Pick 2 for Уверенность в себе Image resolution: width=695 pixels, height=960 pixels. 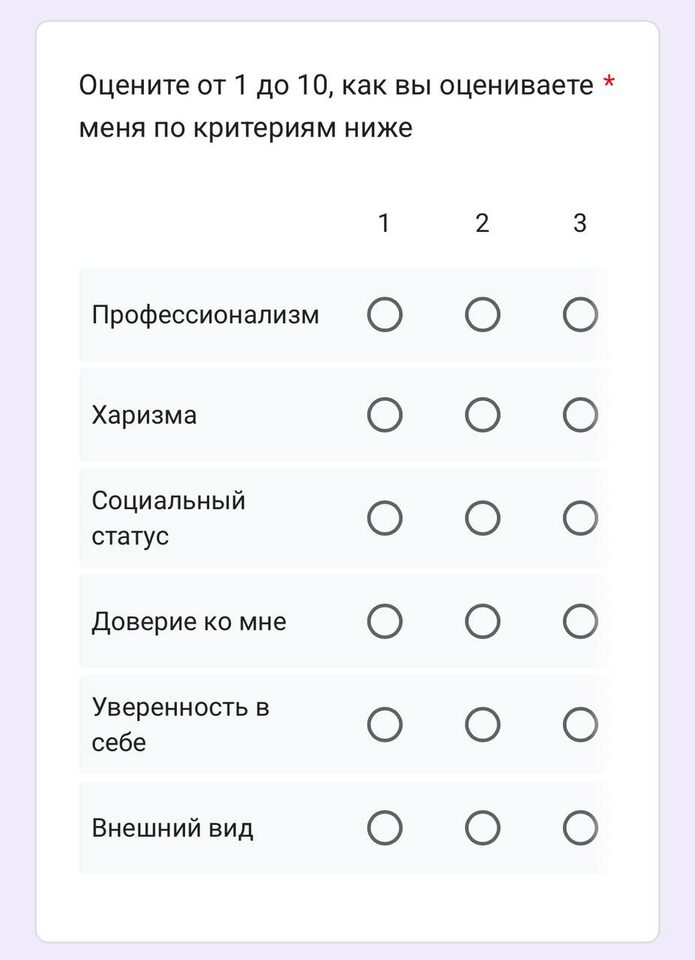tap(482, 725)
